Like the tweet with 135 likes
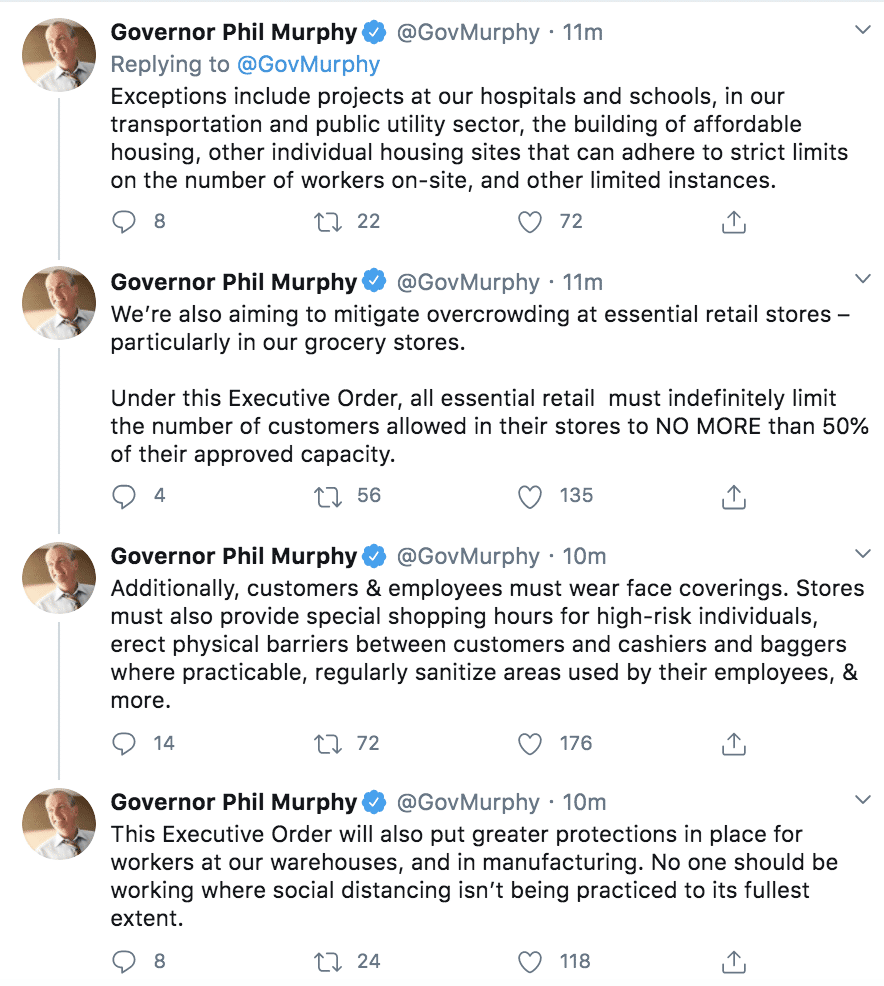The height and width of the screenshot is (986, 884). coord(529,496)
